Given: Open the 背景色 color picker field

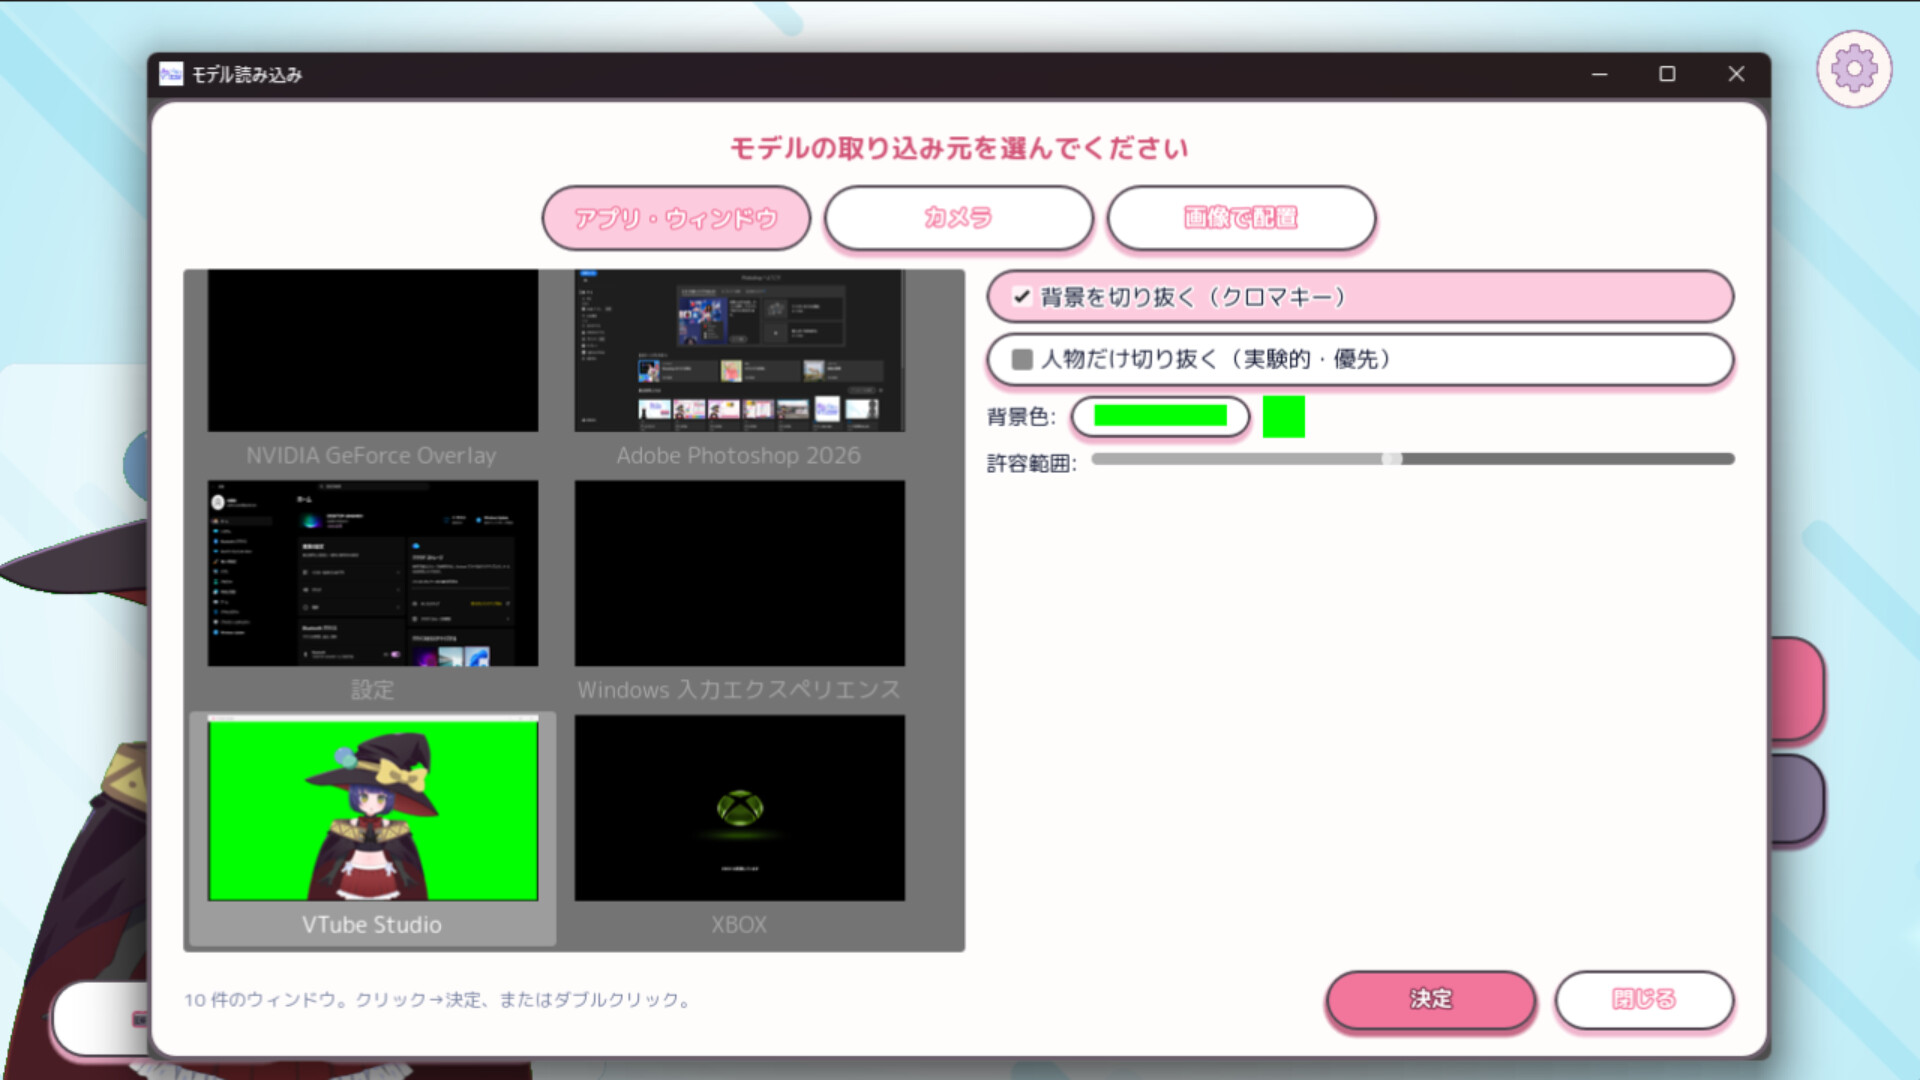Looking at the screenshot, I should (1160, 416).
